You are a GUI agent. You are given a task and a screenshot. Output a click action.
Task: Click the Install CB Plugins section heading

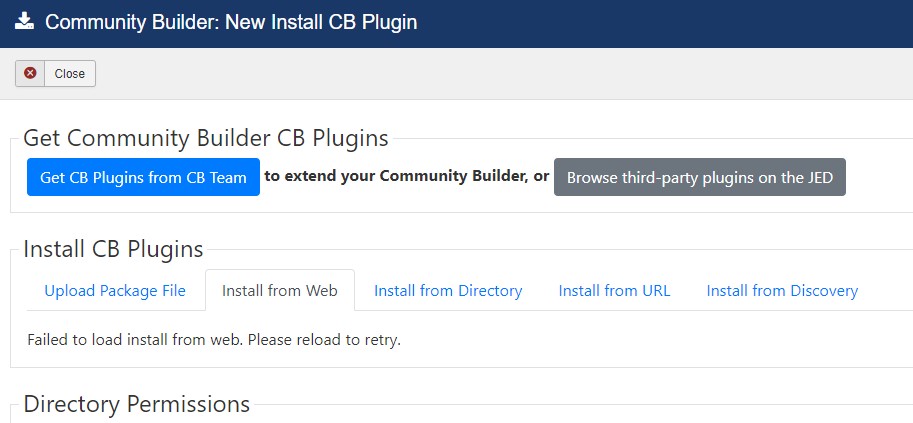click(x=114, y=249)
